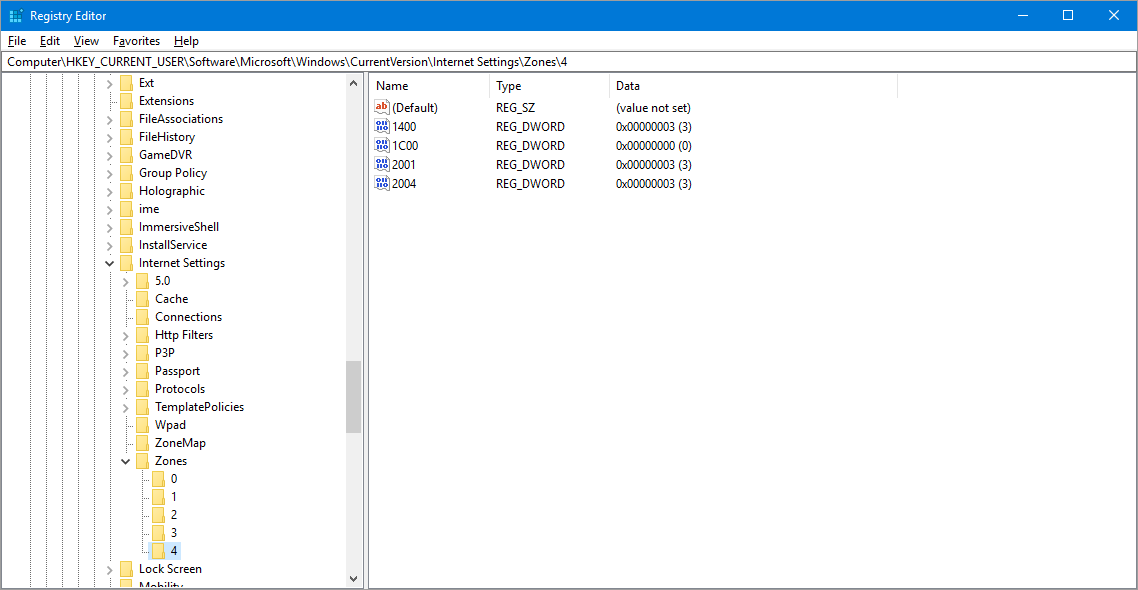Expand the Ext key
This screenshot has height=590, width=1138.
pyautogui.click(x=110, y=83)
